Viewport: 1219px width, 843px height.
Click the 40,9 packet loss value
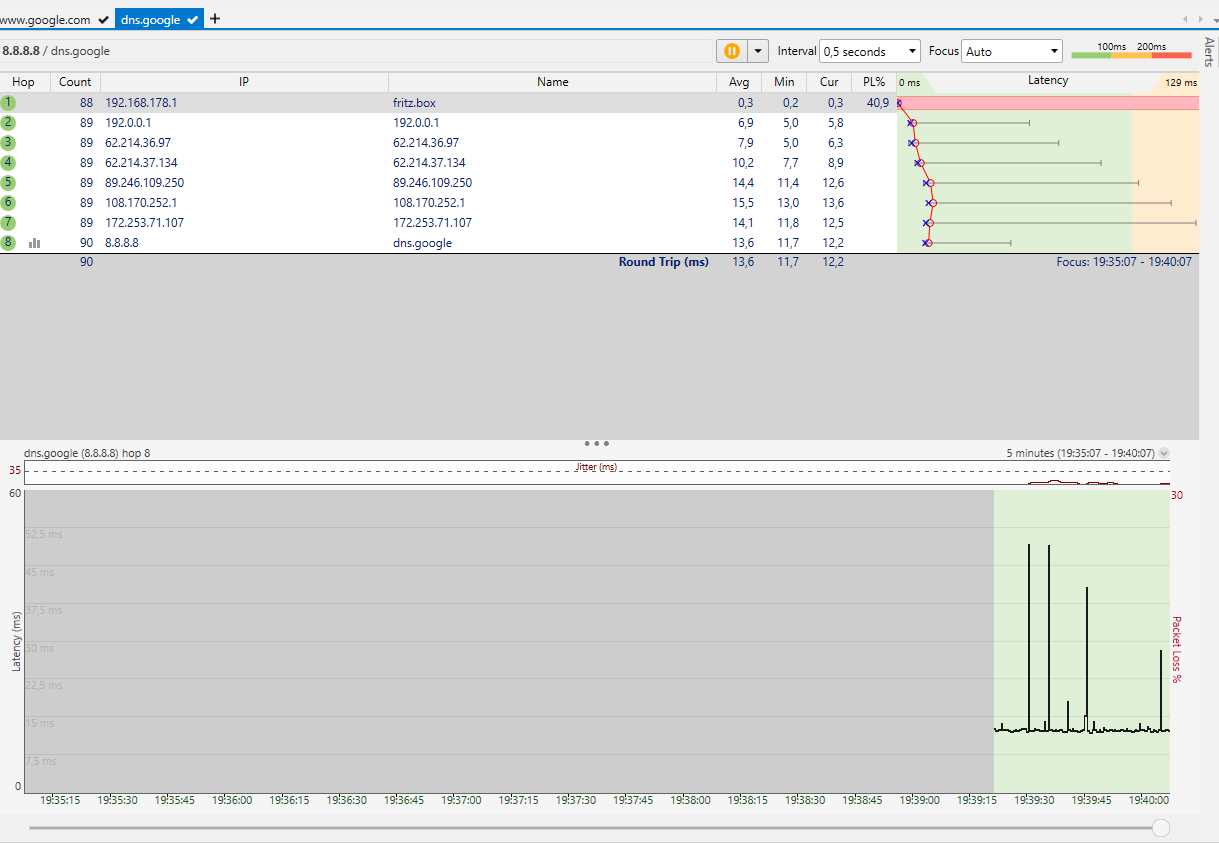point(878,103)
